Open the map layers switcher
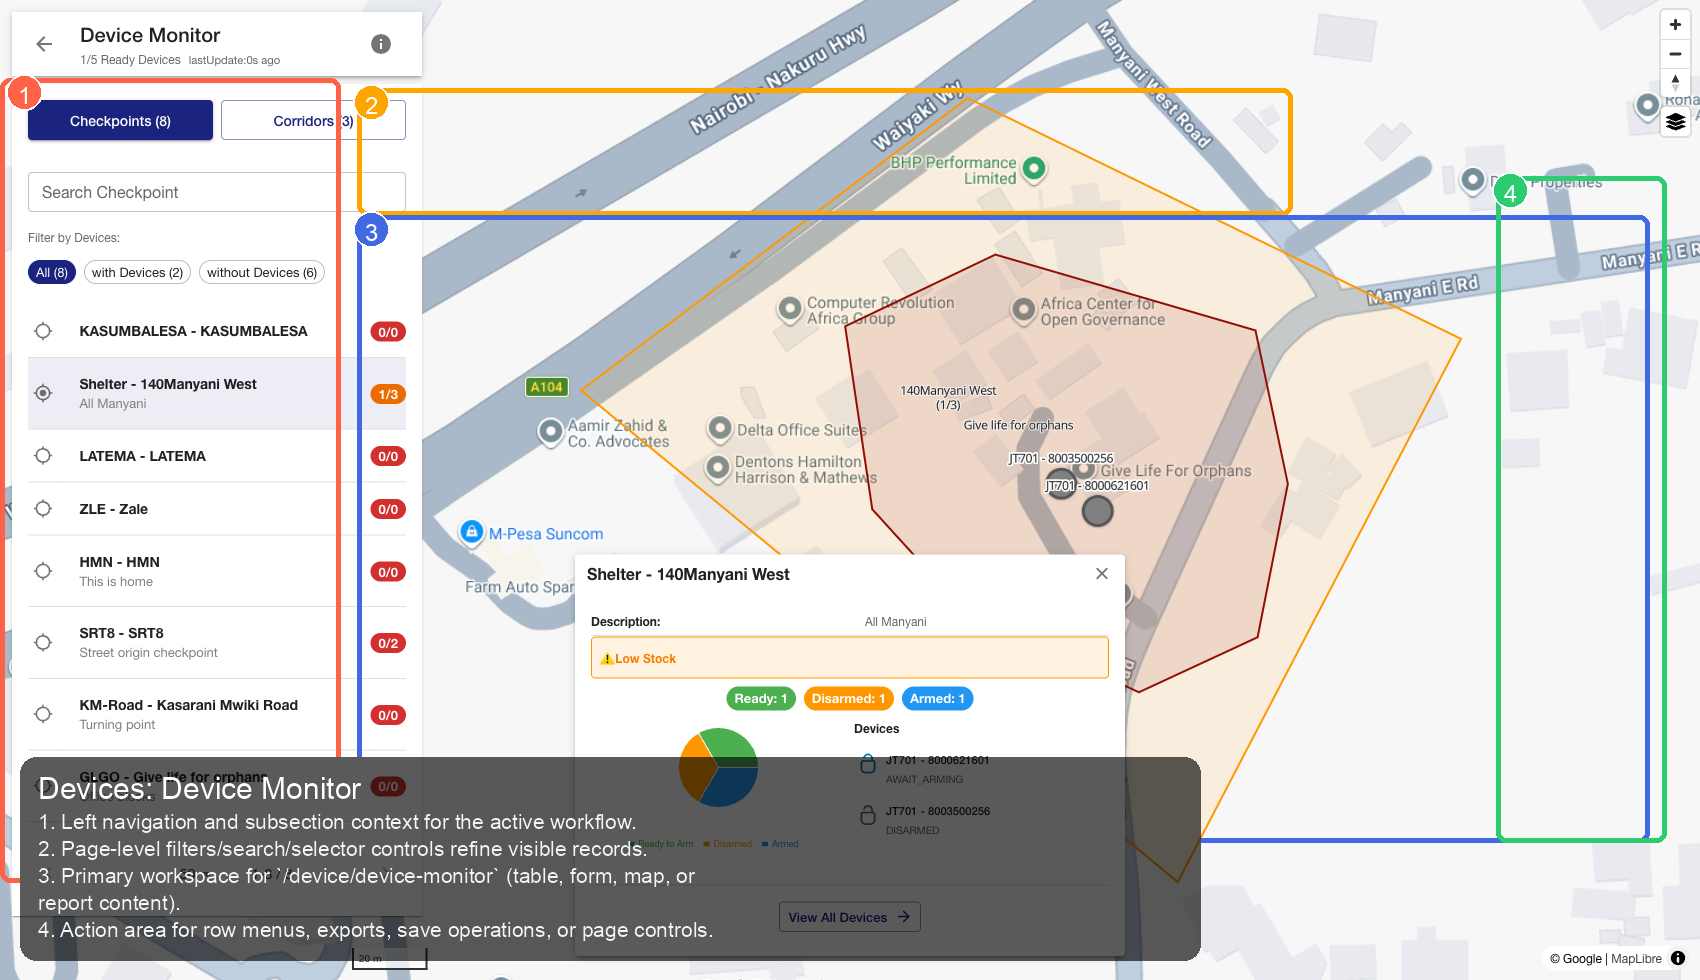 tap(1675, 122)
